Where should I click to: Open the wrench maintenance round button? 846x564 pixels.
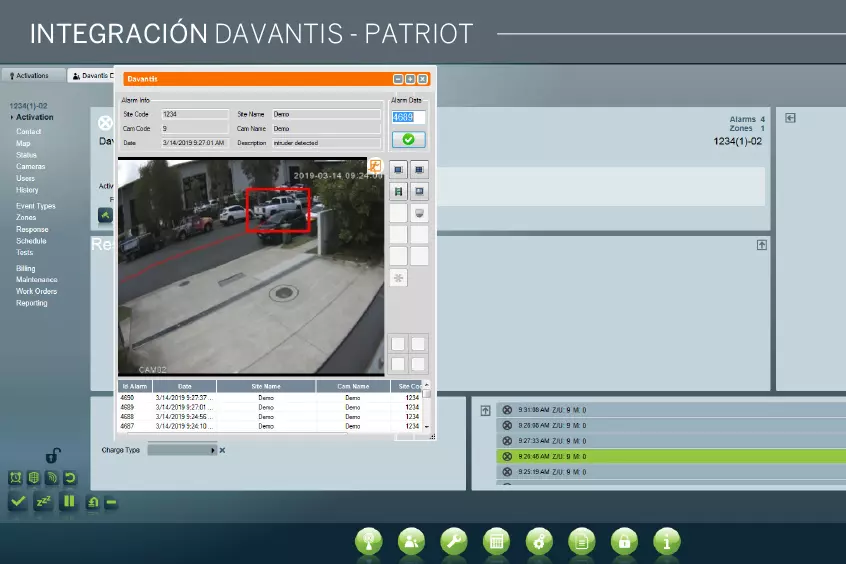454,541
